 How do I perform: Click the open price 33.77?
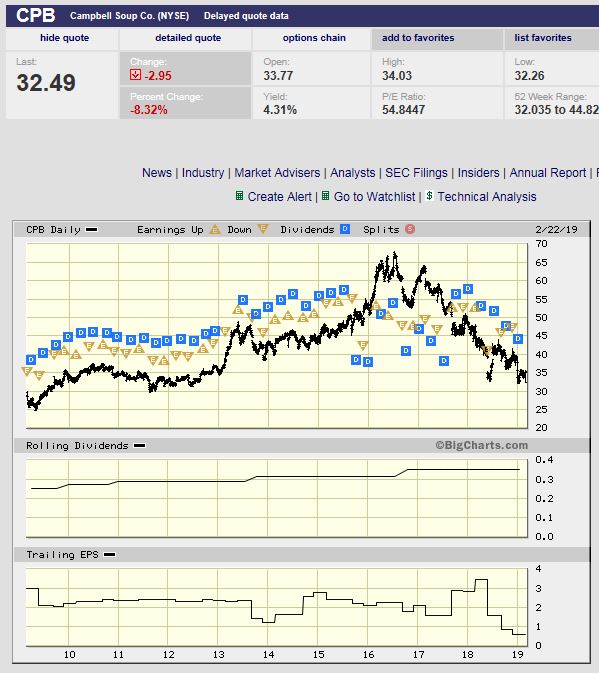(278, 76)
